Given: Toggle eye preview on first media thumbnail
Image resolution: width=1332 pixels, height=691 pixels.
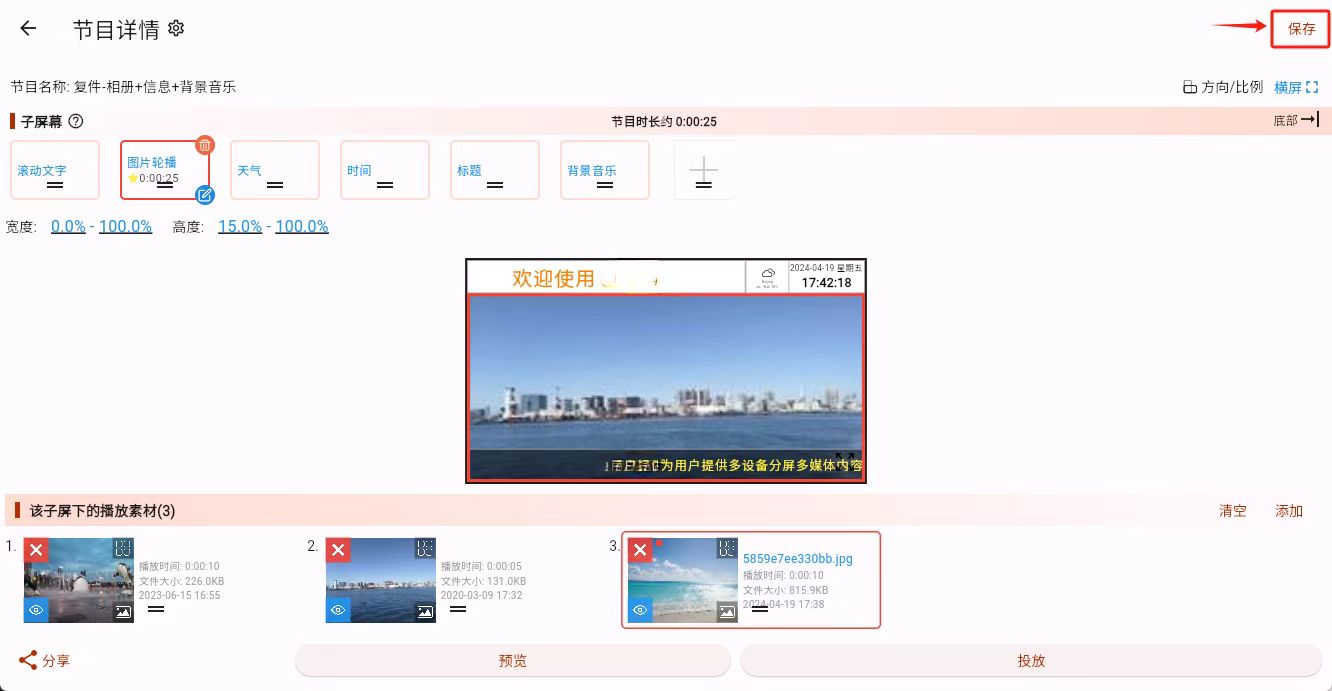Looking at the screenshot, I should 37,610.
